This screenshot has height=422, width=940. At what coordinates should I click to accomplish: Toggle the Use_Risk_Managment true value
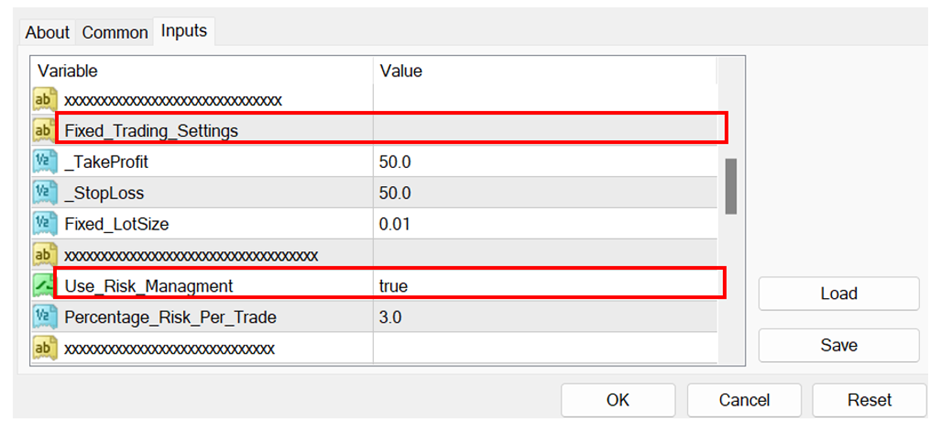[394, 286]
